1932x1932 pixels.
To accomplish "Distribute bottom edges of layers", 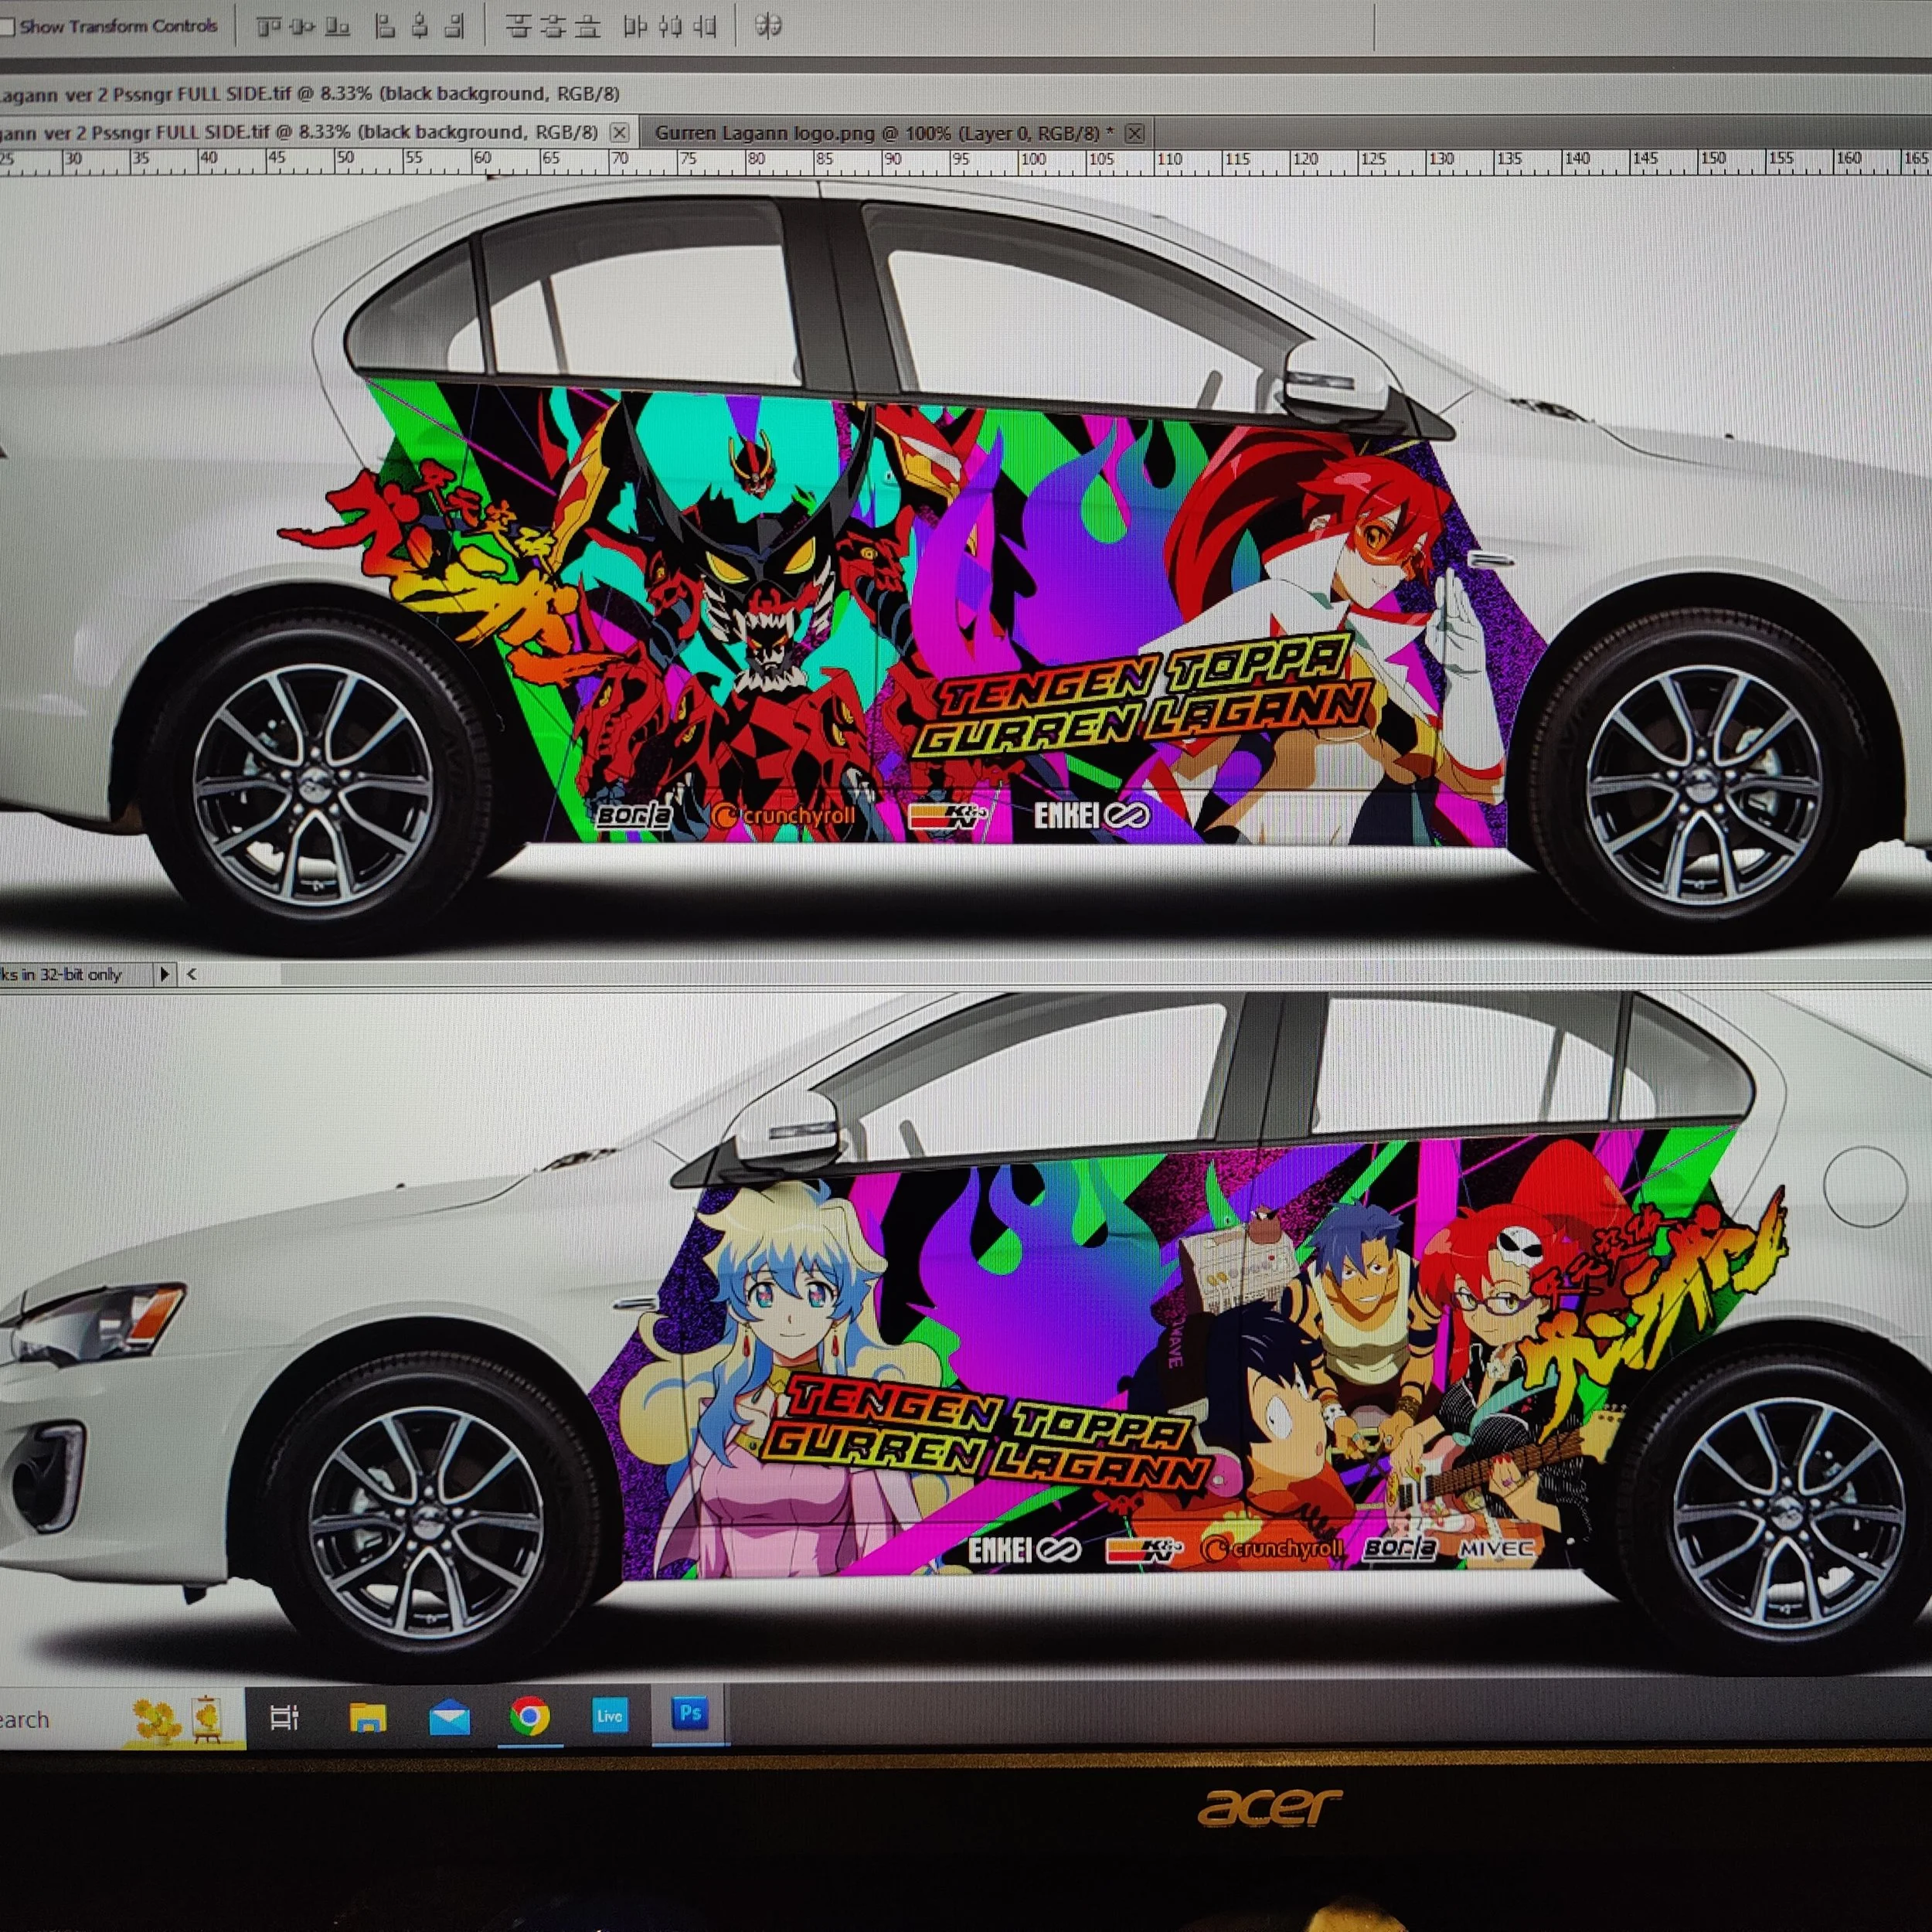I will click(x=588, y=27).
